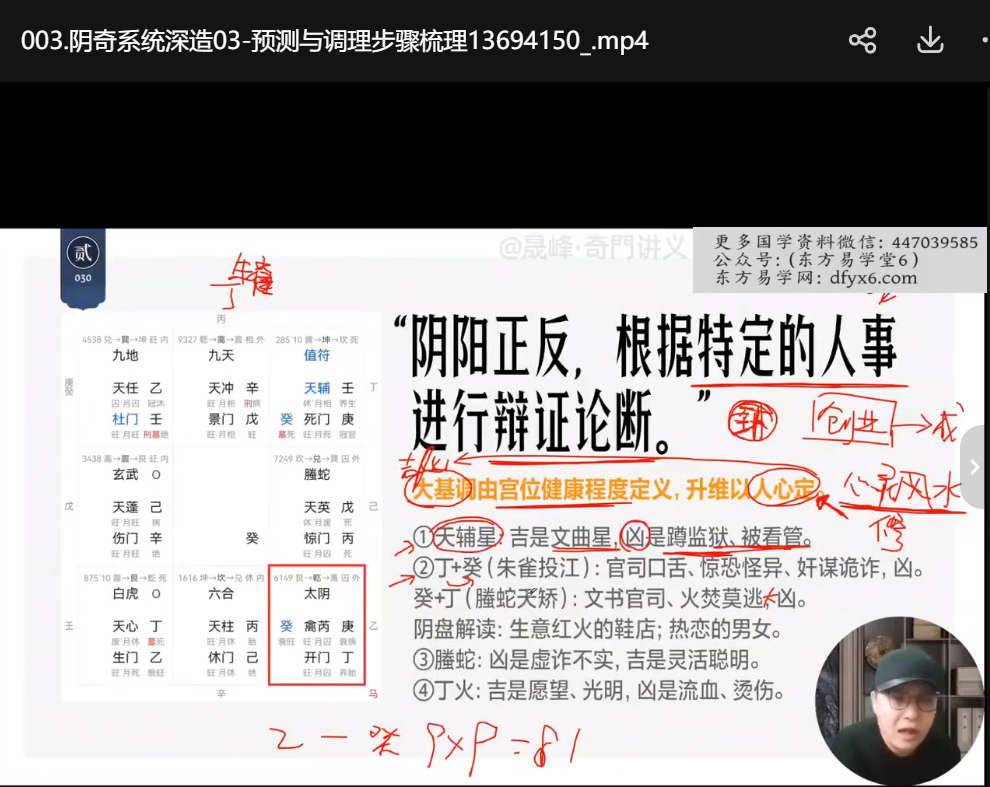Click the 六合 palace cell
This screenshot has width=990, height=787.
[221, 624]
